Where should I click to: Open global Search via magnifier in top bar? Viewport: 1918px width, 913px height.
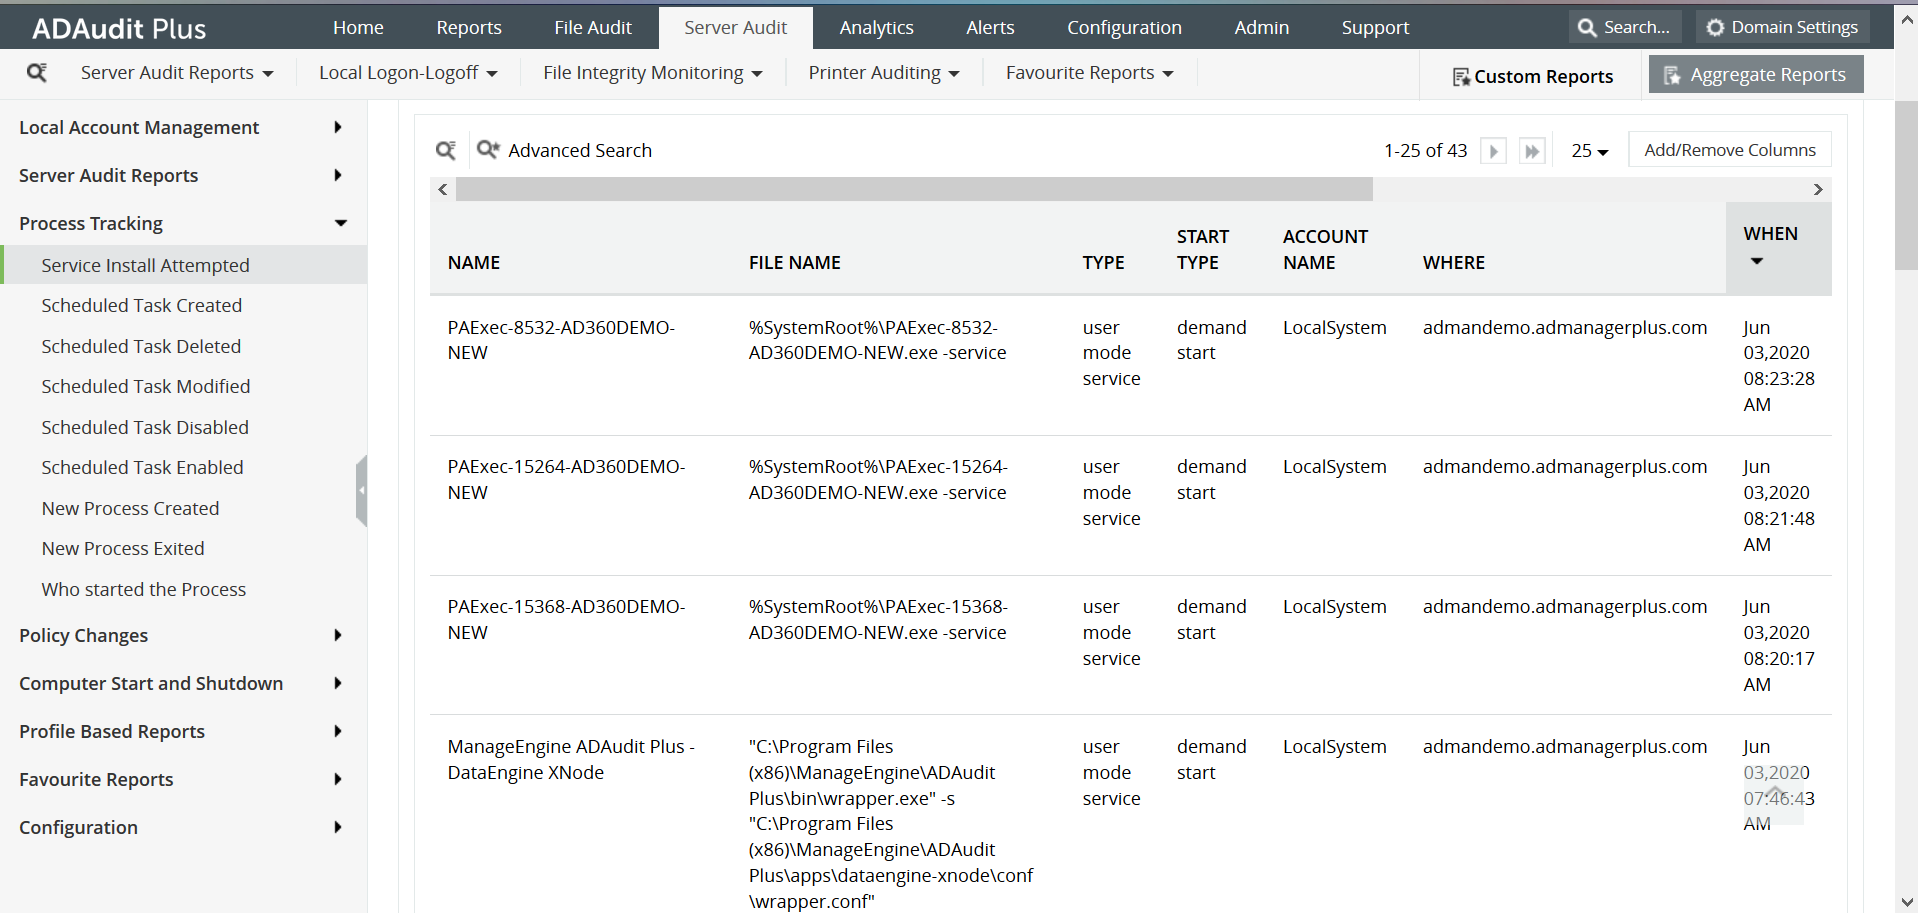(1585, 26)
